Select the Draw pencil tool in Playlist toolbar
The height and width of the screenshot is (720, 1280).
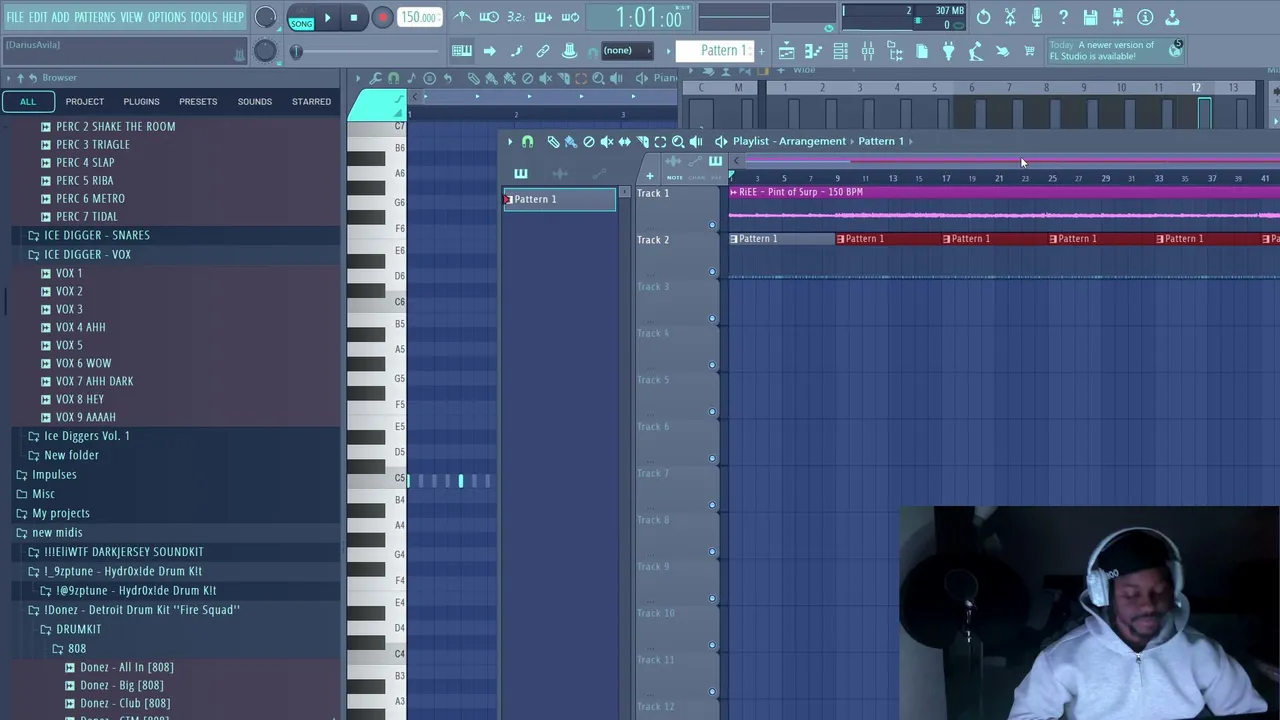(x=553, y=142)
